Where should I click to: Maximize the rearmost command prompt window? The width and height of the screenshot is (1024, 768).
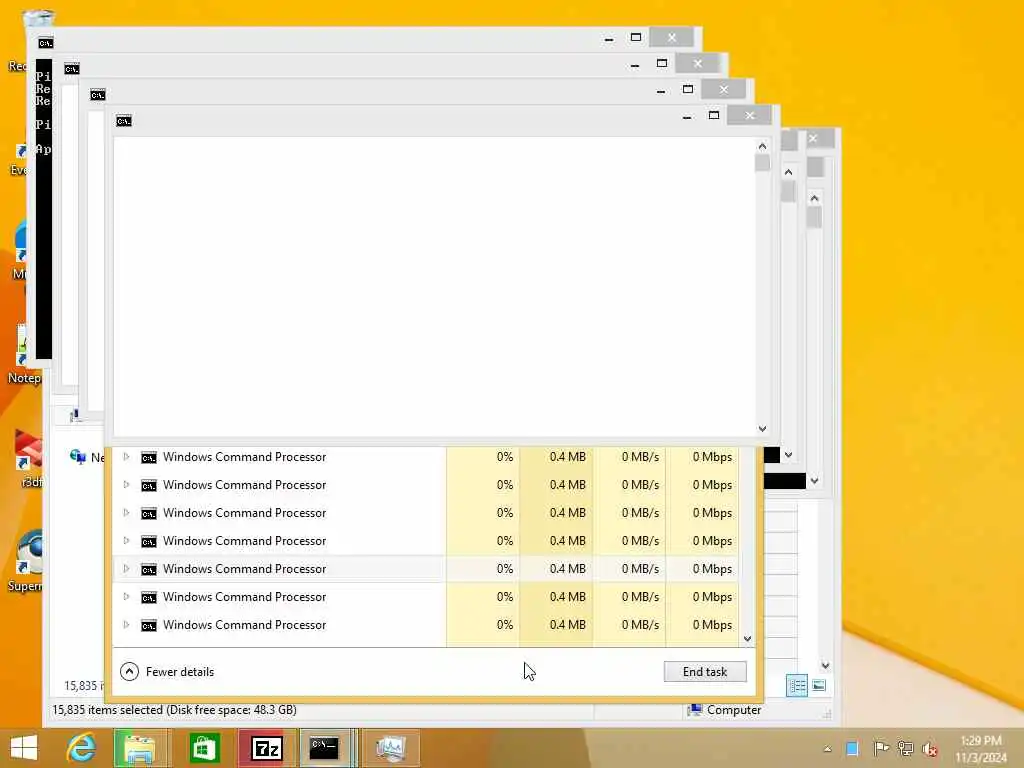635,37
